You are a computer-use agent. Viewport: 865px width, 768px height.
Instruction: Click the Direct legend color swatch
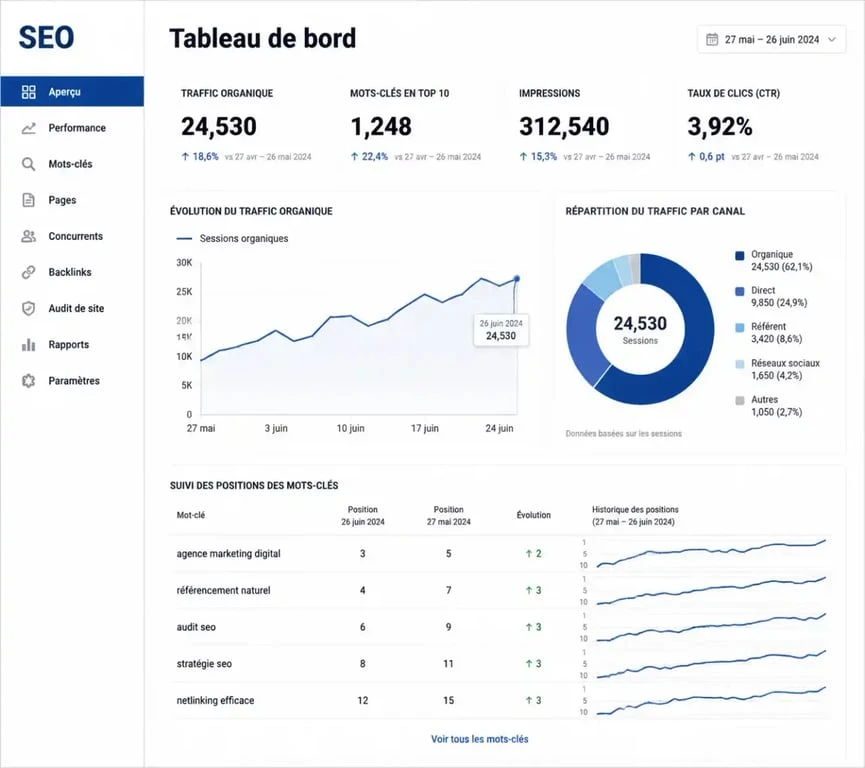[x=740, y=291]
